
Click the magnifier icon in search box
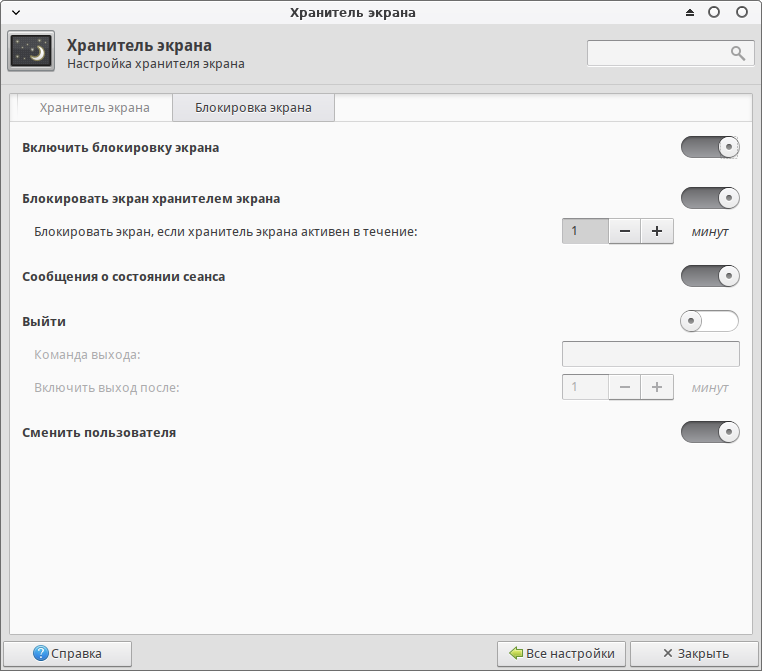(x=737, y=53)
